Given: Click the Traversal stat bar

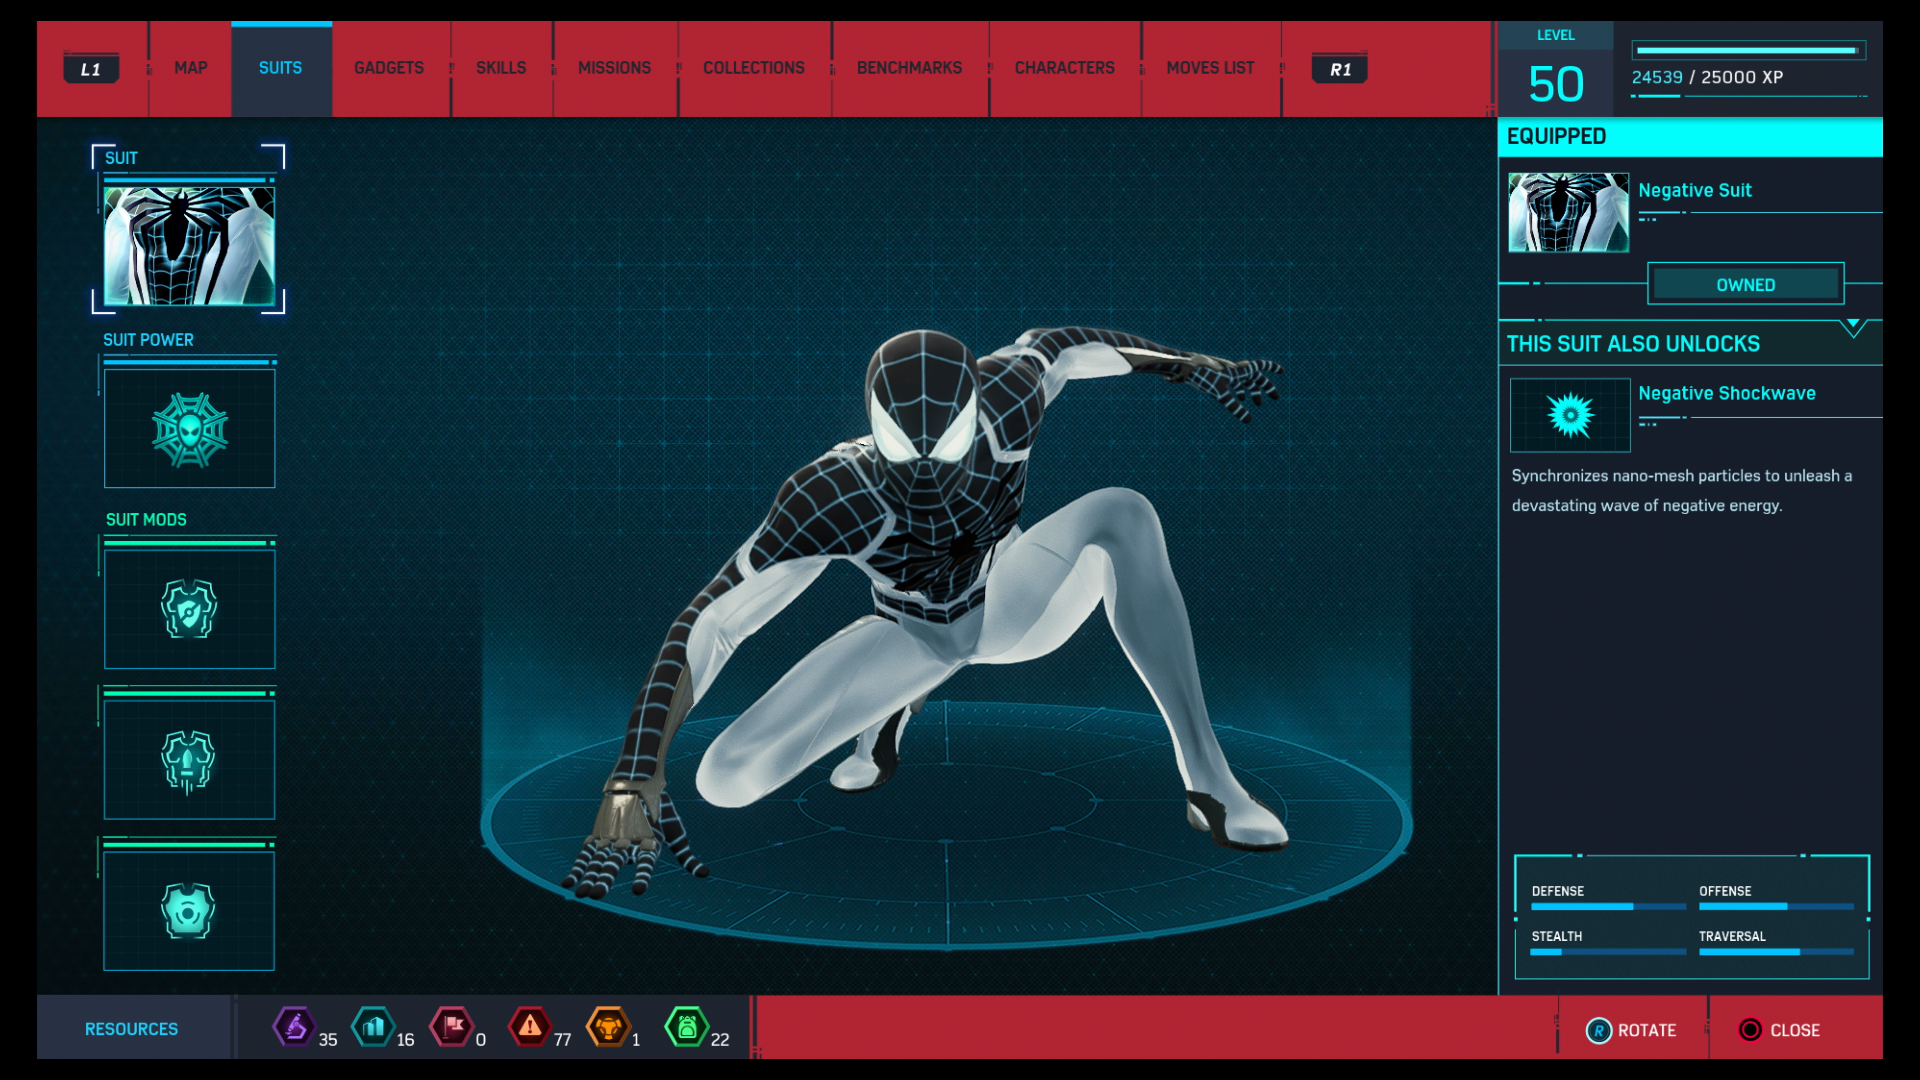Looking at the screenshot, I should point(1775,953).
